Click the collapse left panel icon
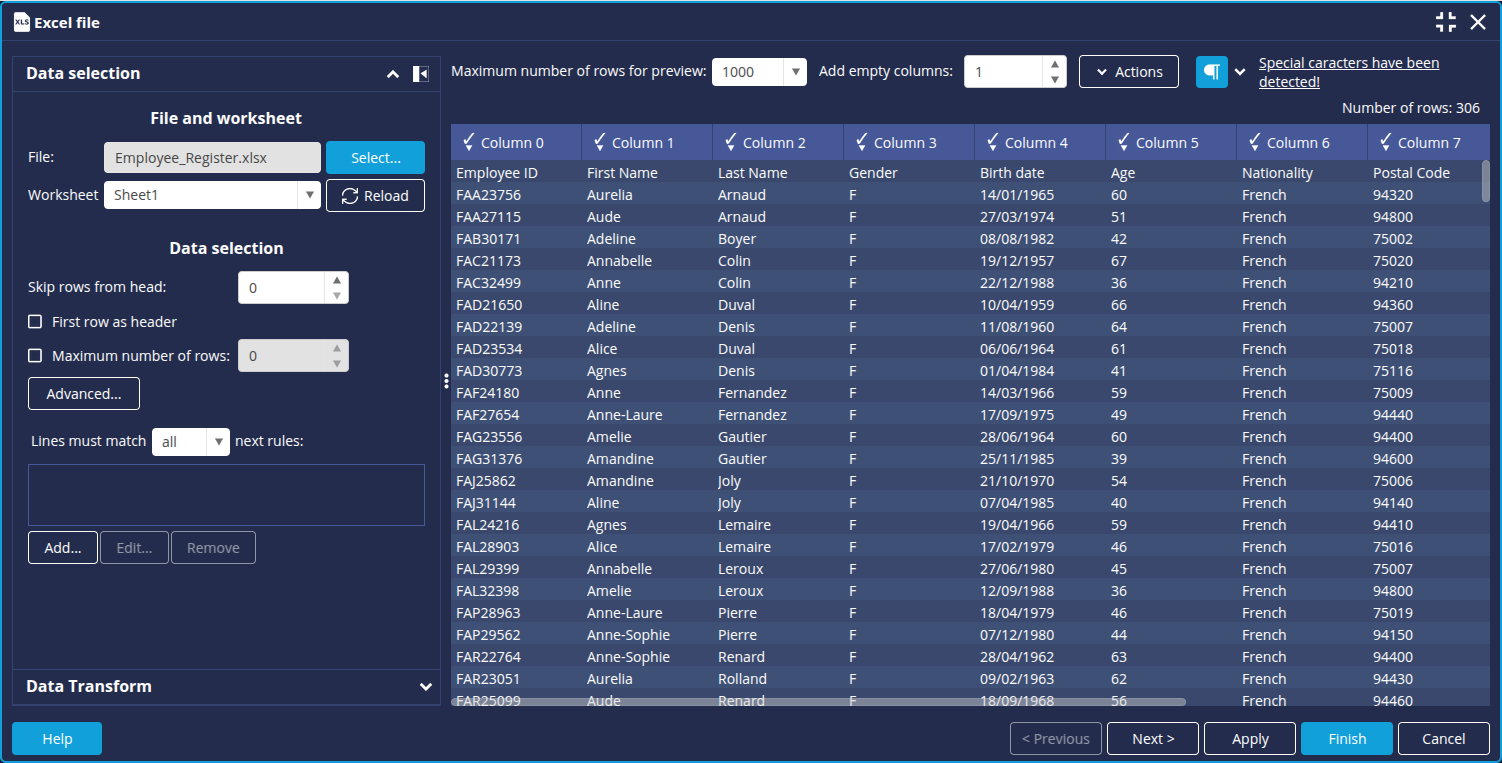1502x763 pixels. point(421,74)
